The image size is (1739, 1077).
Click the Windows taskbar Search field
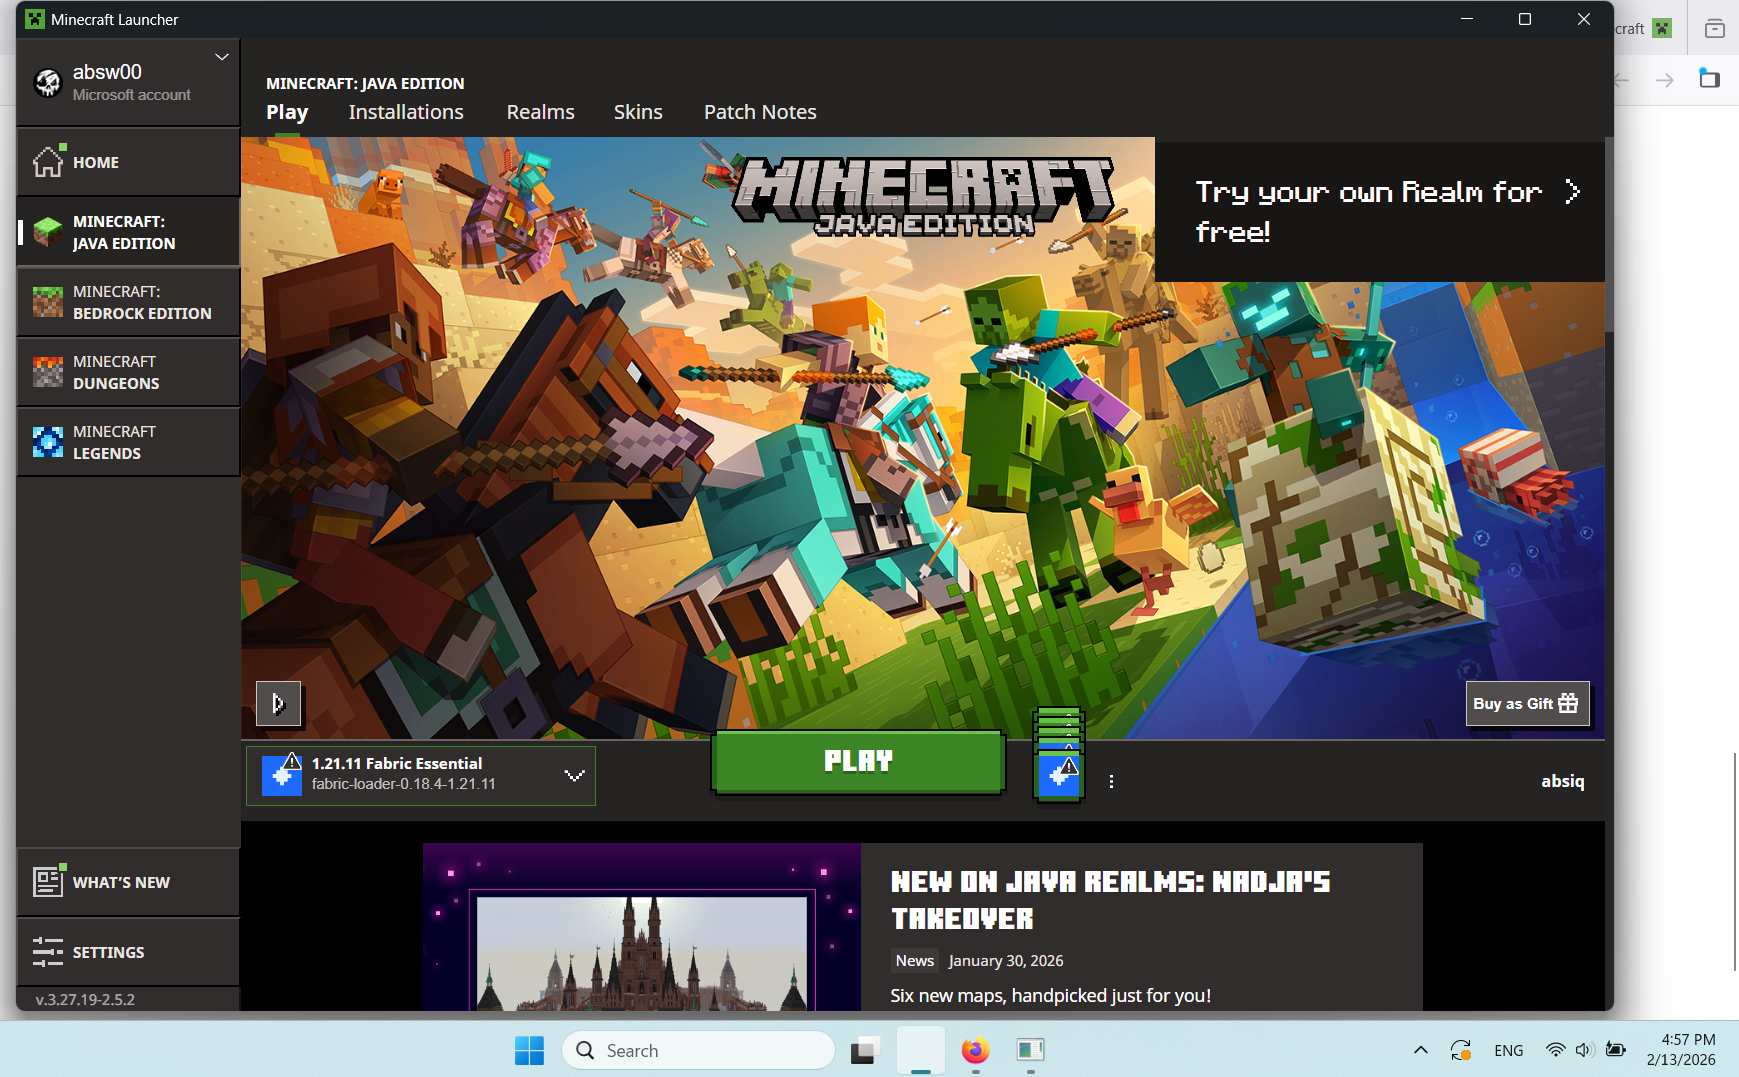(700, 1050)
